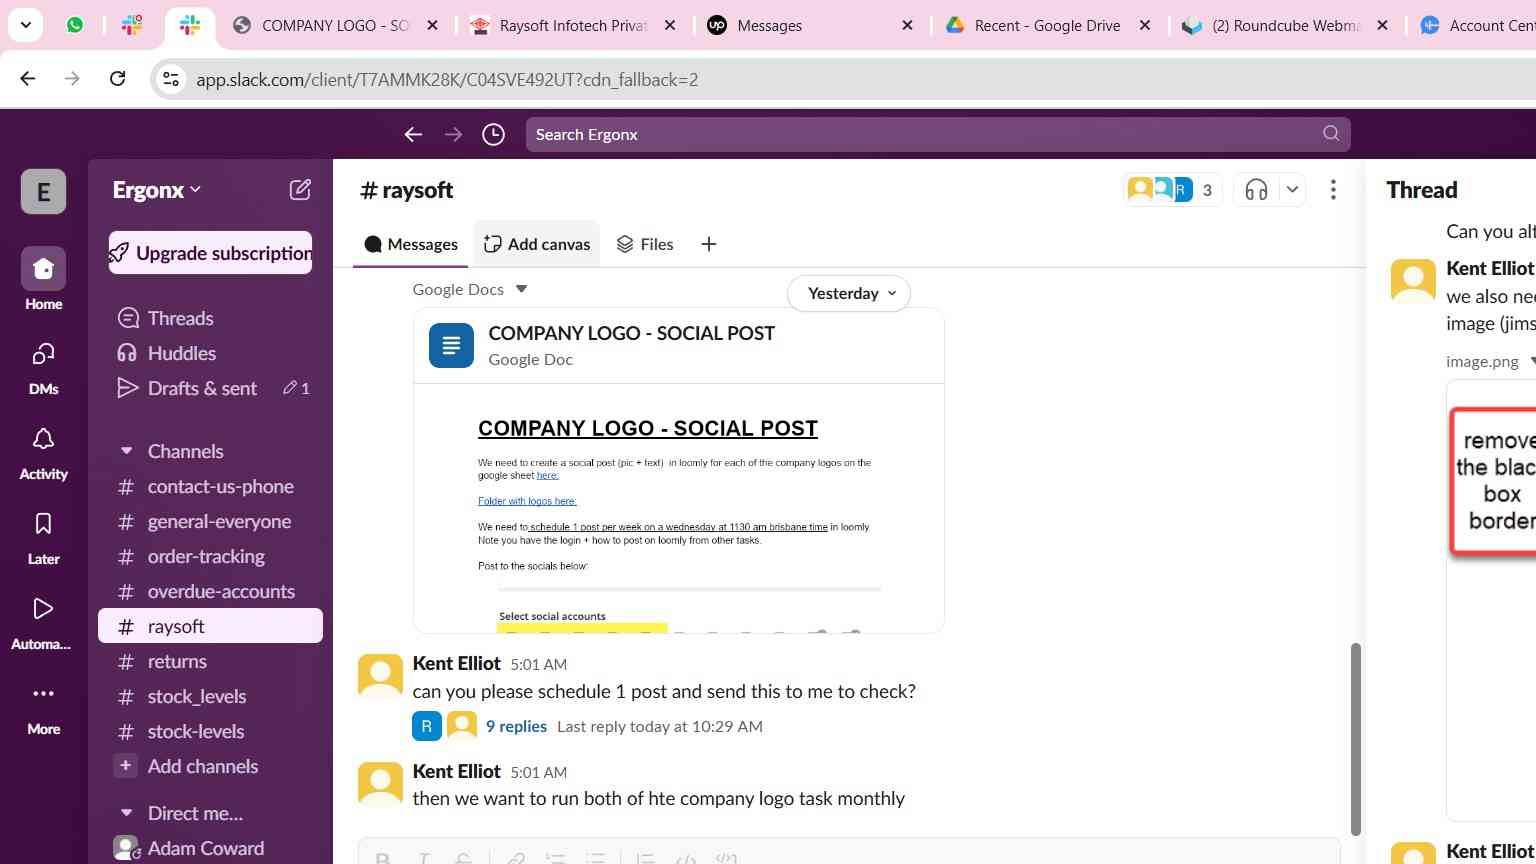The width and height of the screenshot is (1536, 864).
Task: Click the message composer box
Action: coord(849,851)
